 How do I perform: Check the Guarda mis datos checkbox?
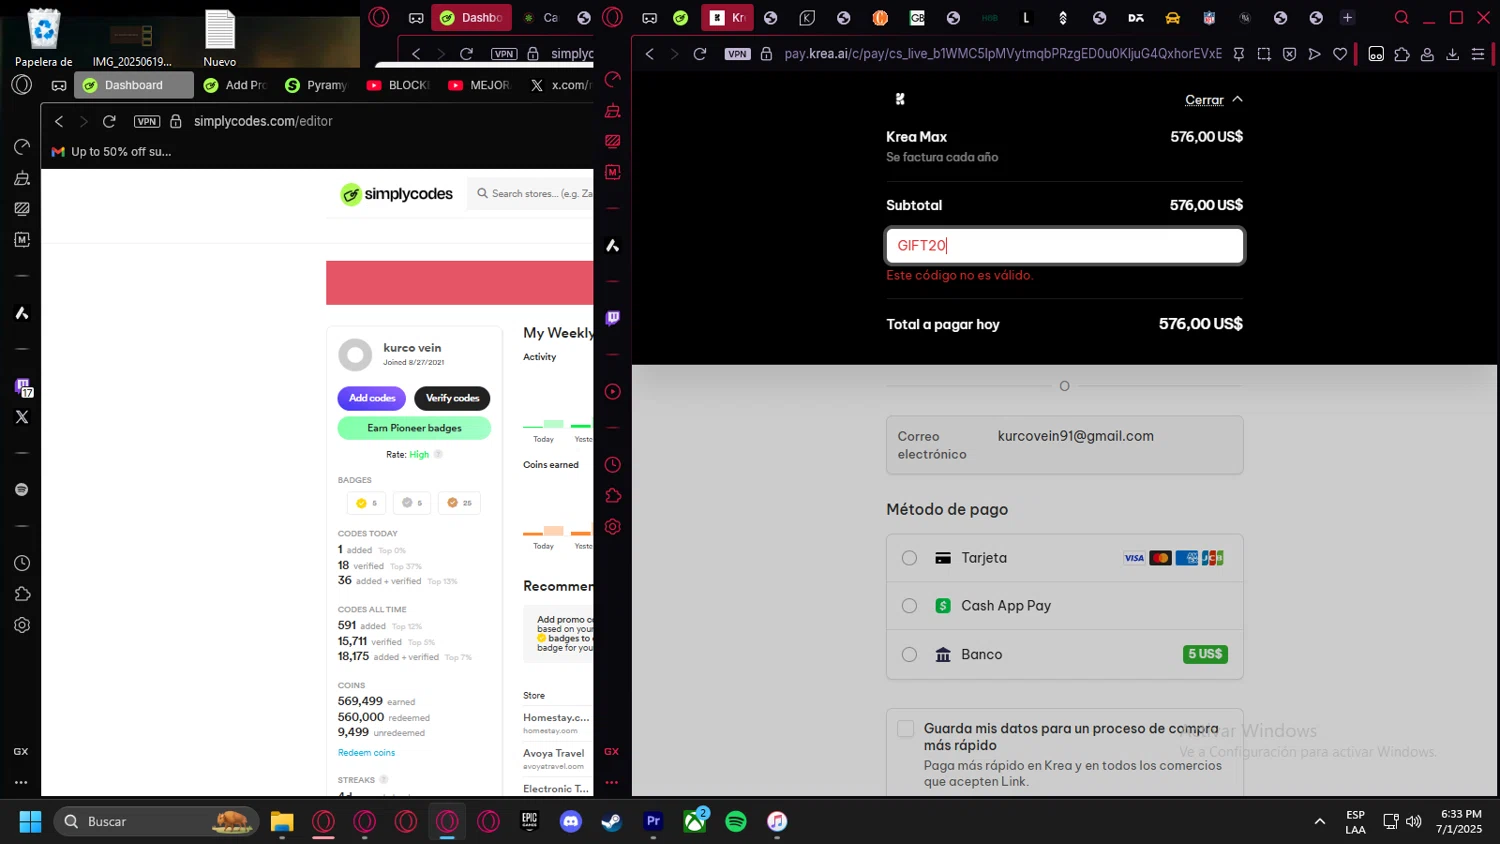pos(906,729)
